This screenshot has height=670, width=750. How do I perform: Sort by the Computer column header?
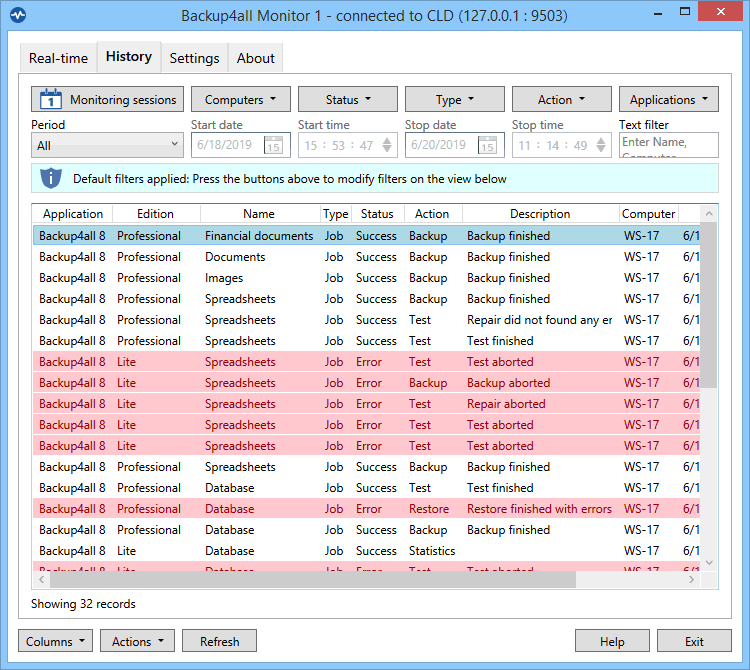[648, 214]
